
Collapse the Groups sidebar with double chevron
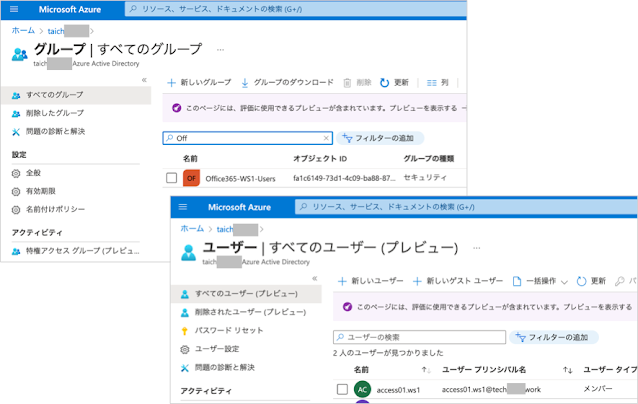point(144,80)
